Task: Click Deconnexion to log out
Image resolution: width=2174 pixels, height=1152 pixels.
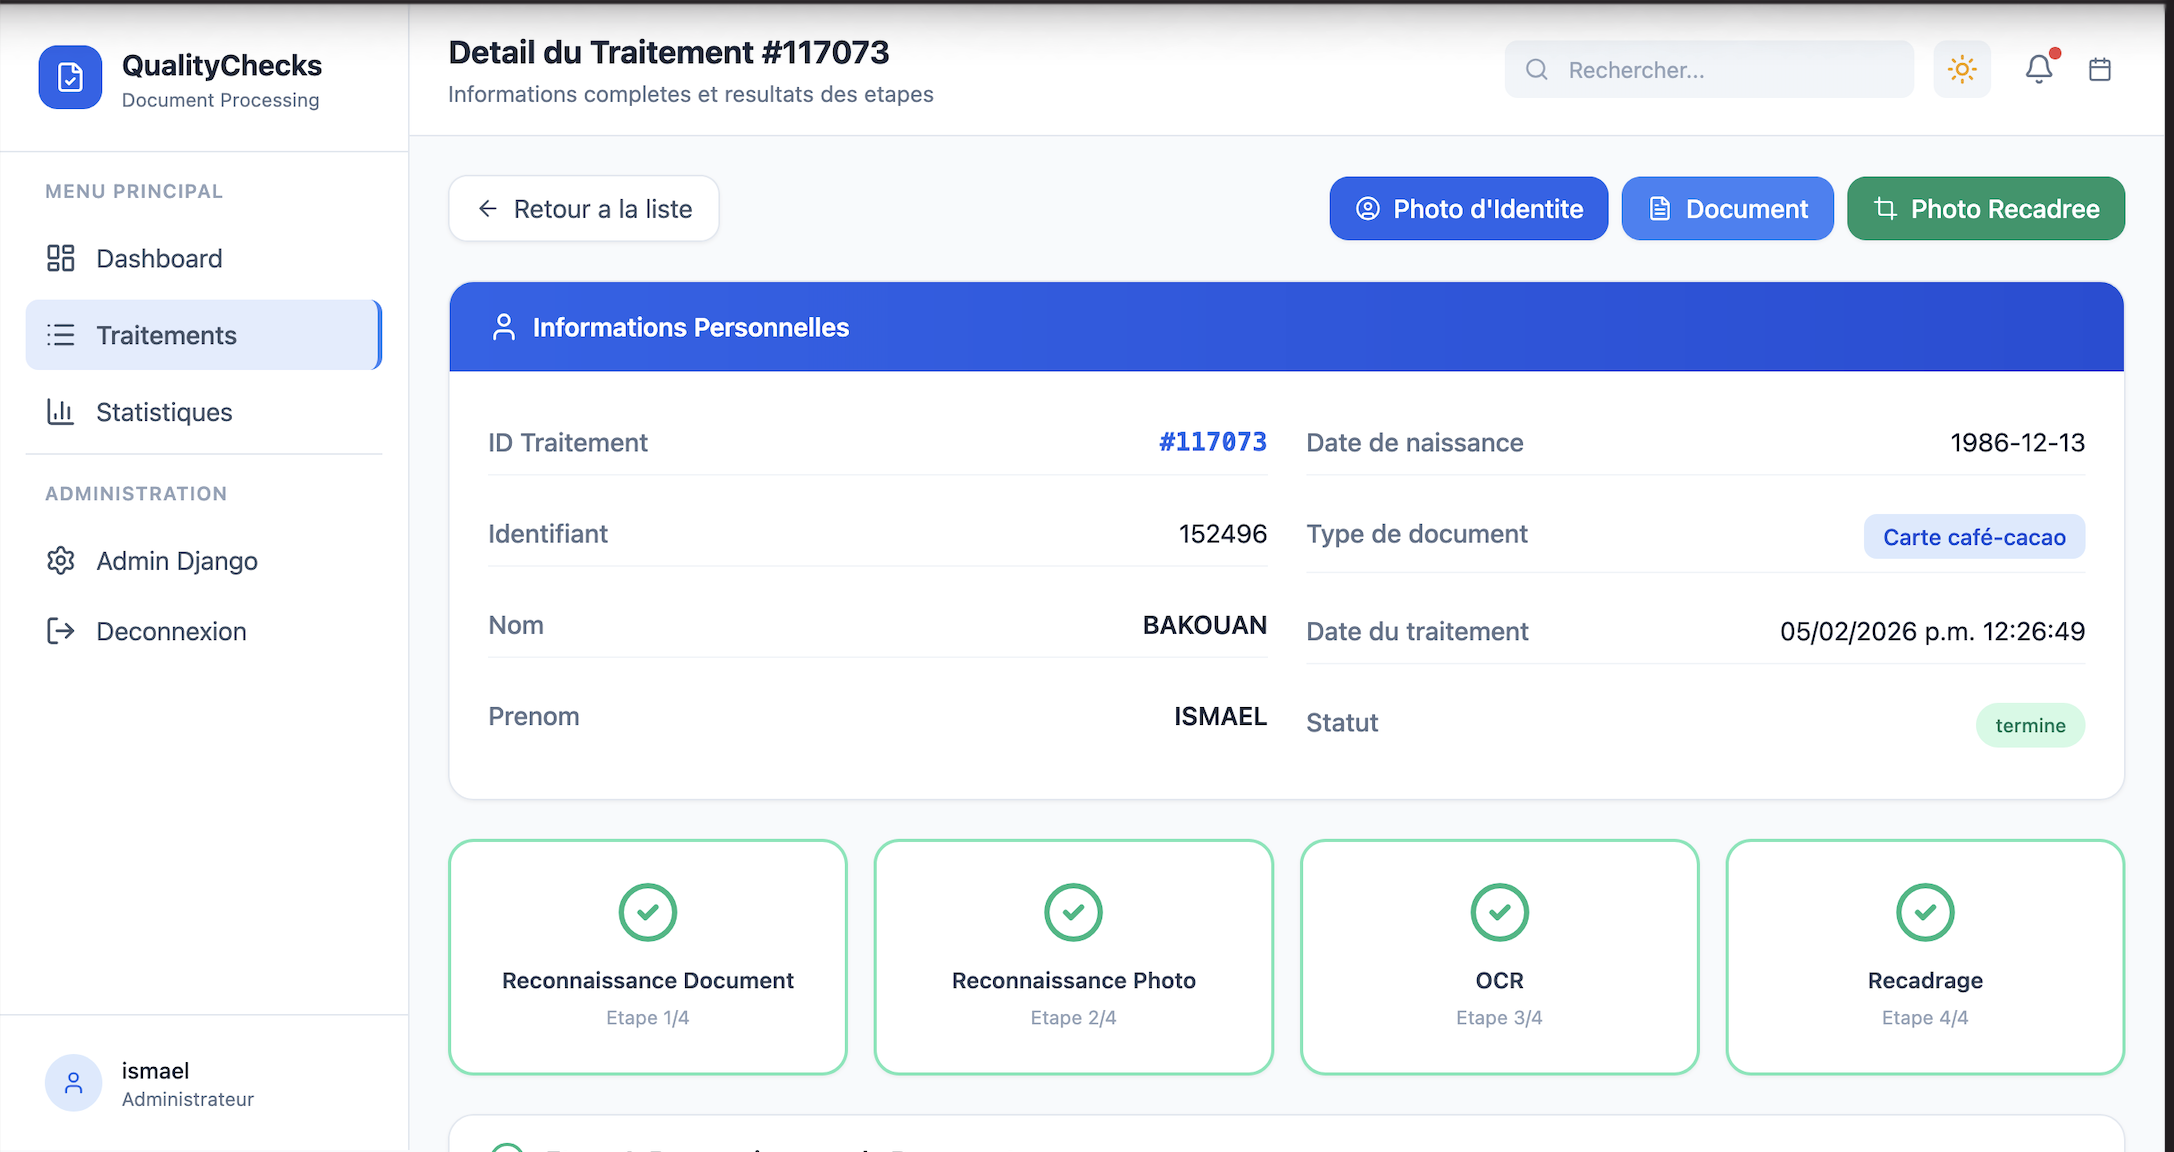Action: pyautogui.click(x=171, y=632)
